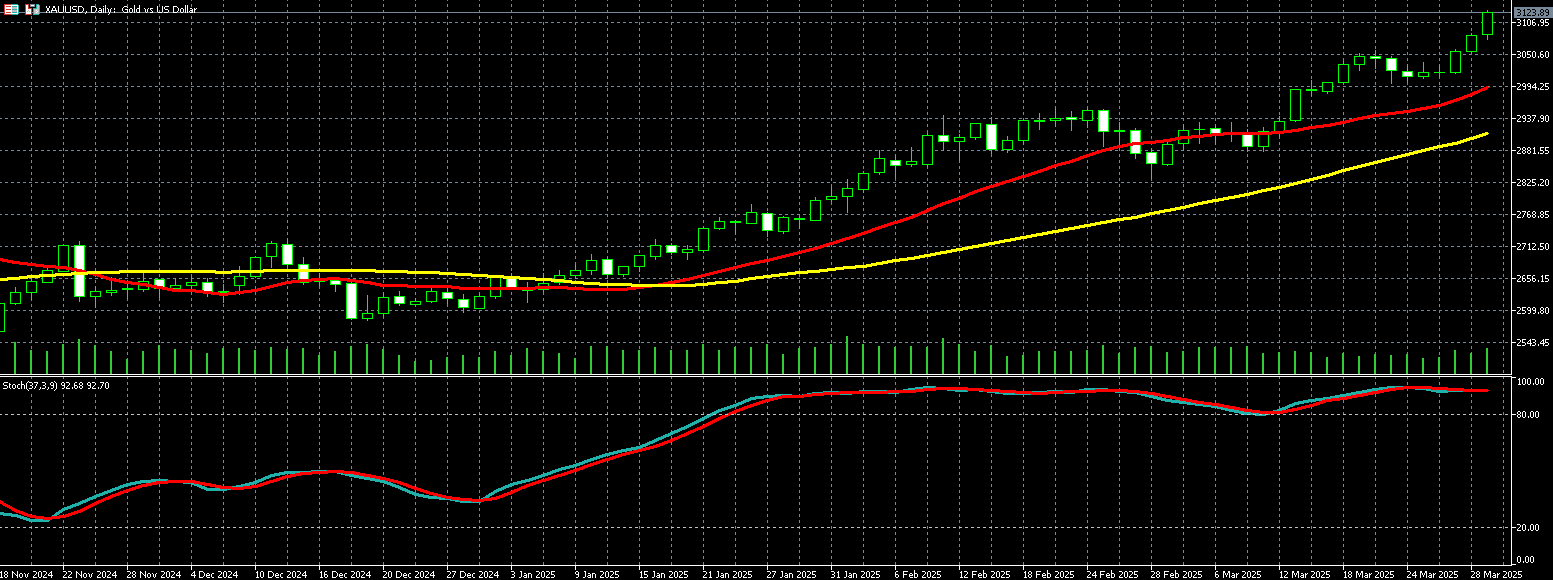Screen dimensions: 1553x580
Task: Click the 12 Feb 2025 date label
Action: pos(980,574)
